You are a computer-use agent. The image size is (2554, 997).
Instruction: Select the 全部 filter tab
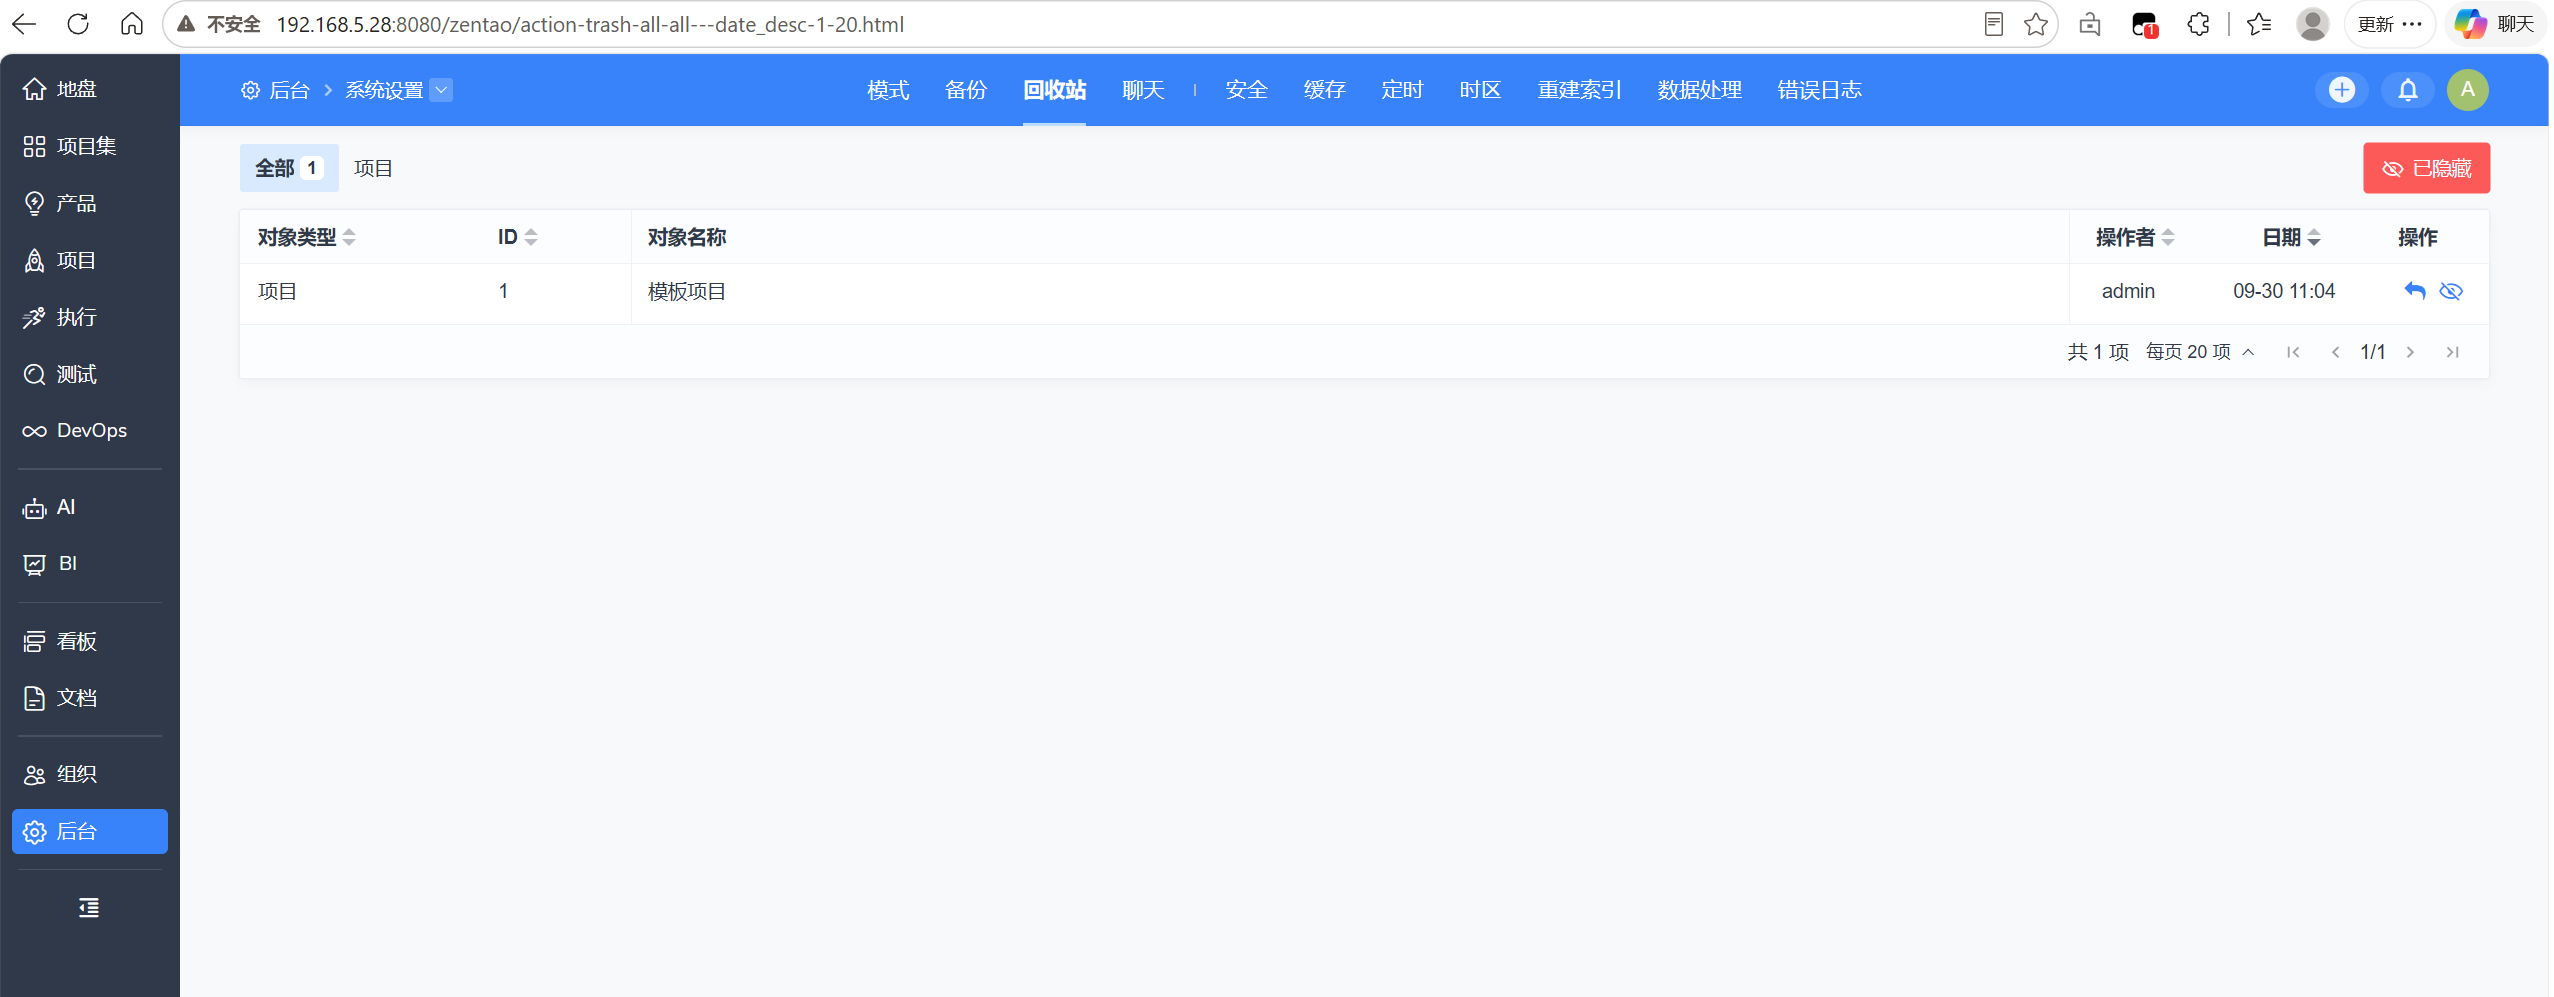pyautogui.click(x=289, y=168)
